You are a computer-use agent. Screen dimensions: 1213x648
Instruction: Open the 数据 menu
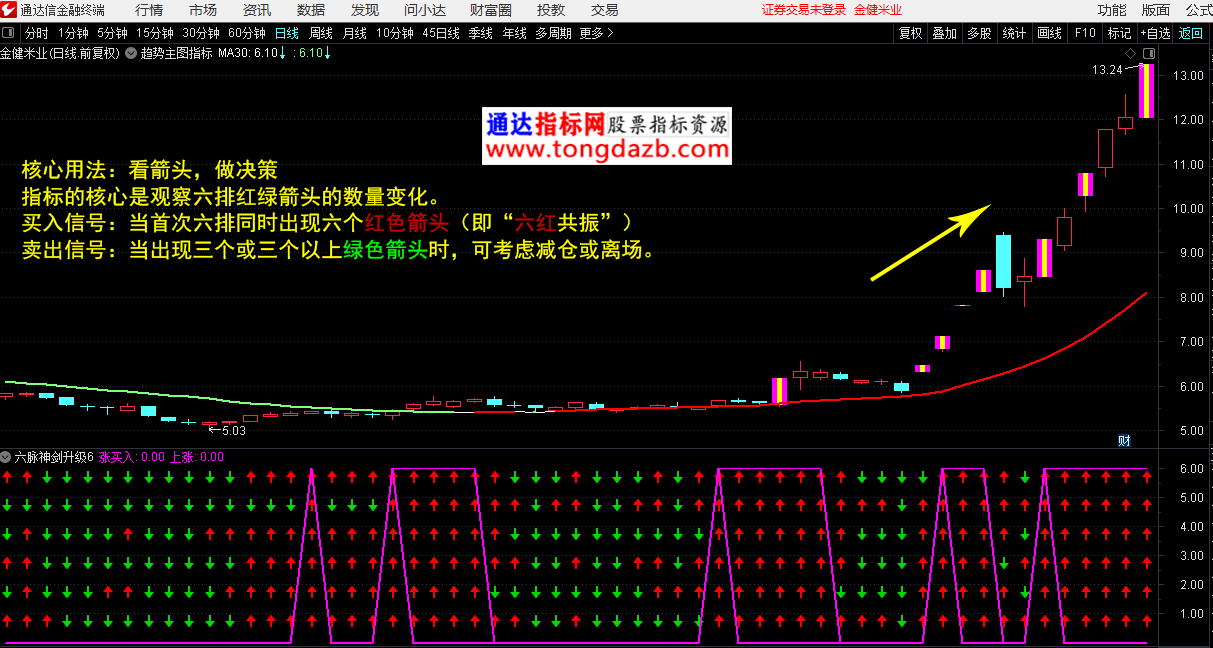point(311,10)
